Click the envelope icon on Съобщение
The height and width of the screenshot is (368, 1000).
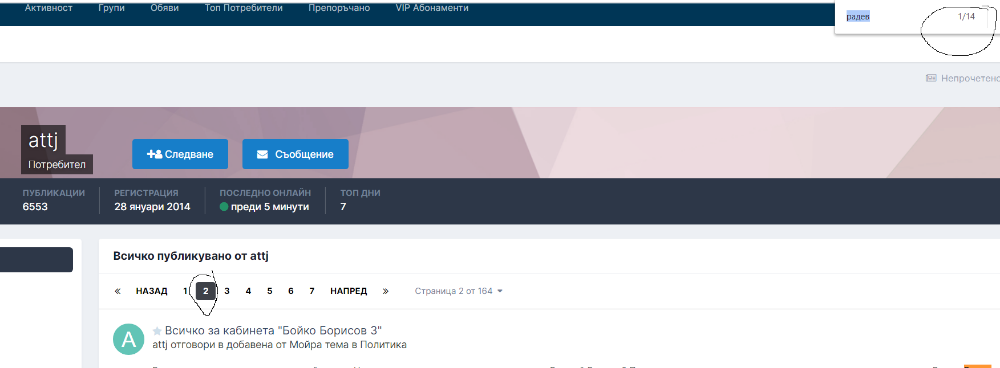point(262,154)
